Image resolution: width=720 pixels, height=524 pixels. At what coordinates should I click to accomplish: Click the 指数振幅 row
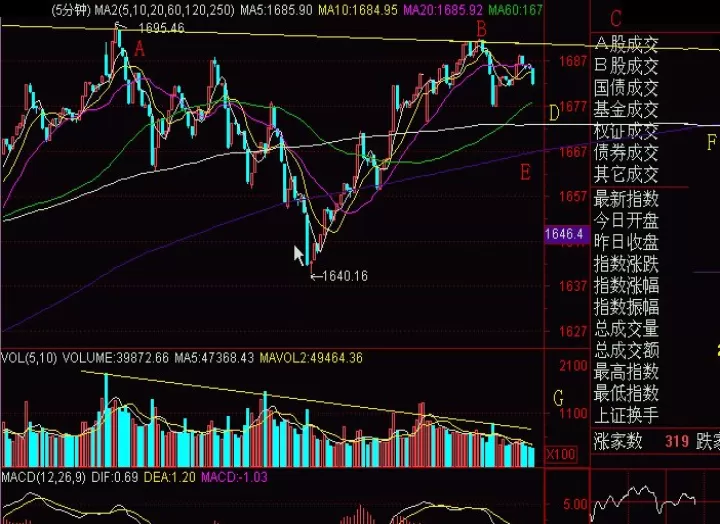click(626, 307)
